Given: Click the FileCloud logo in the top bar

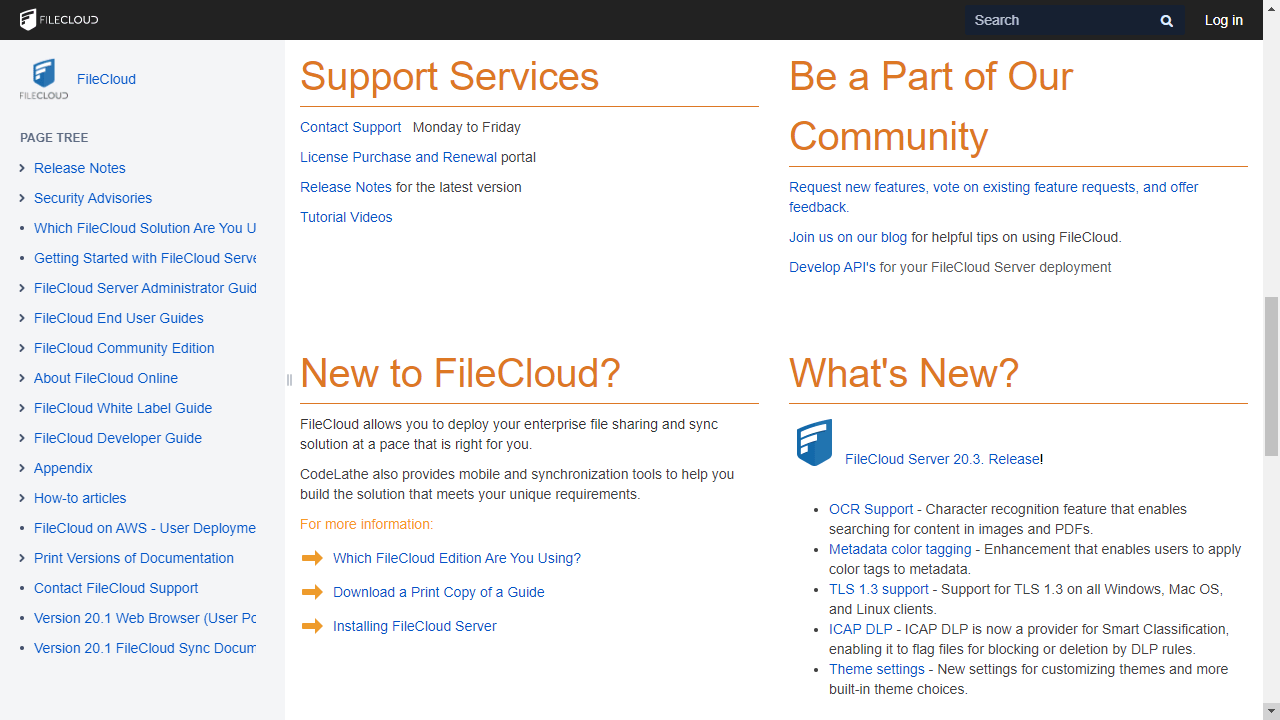Looking at the screenshot, I should tap(59, 20).
